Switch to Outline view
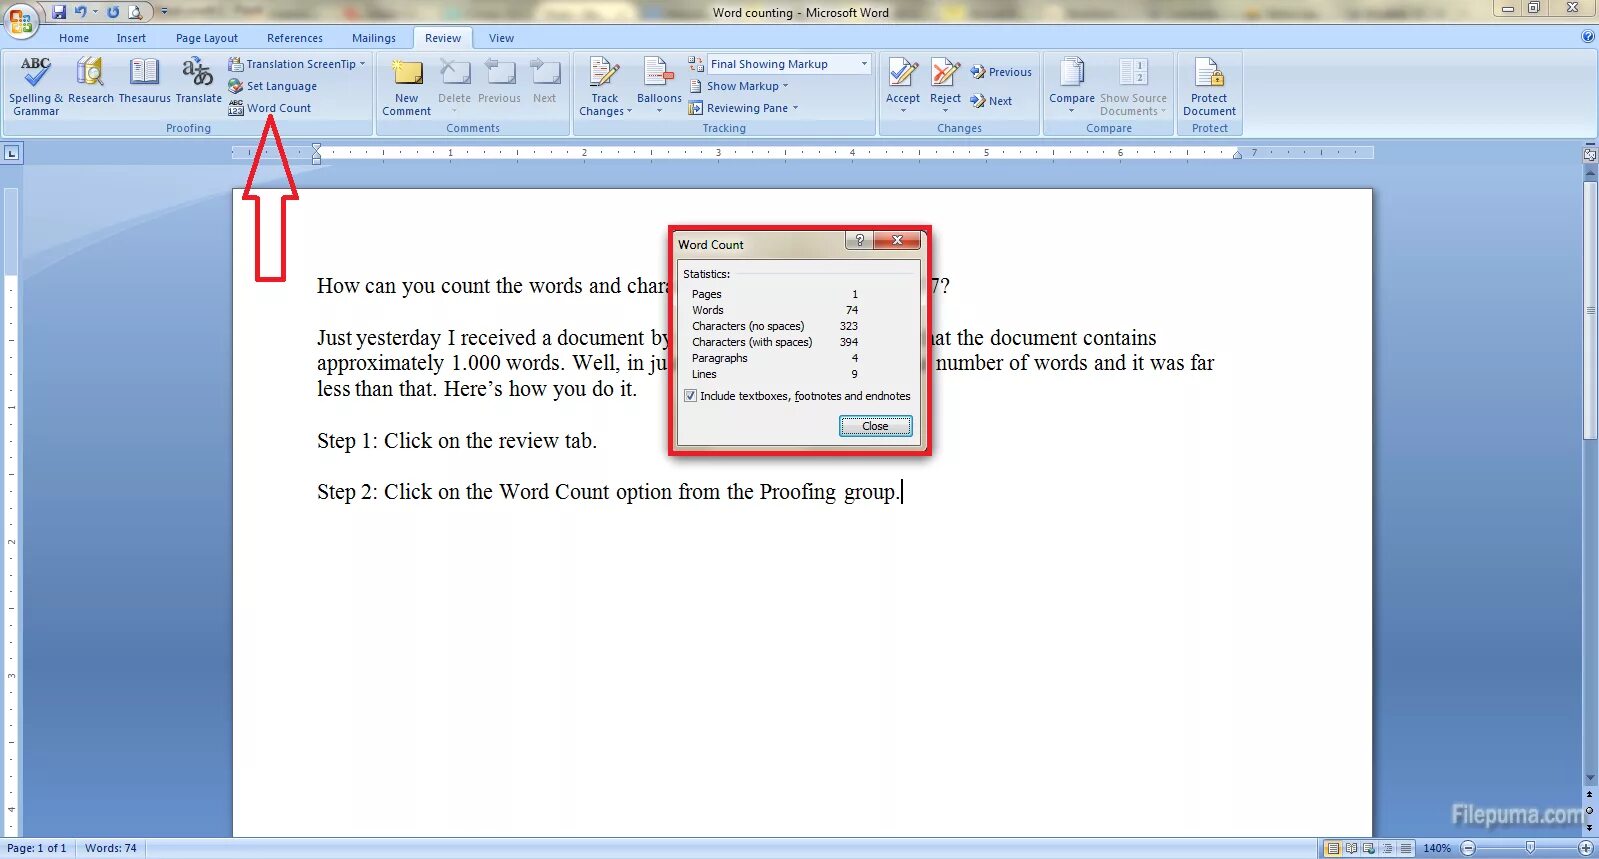The width and height of the screenshot is (1599, 859). click(x=1387, y=848)
